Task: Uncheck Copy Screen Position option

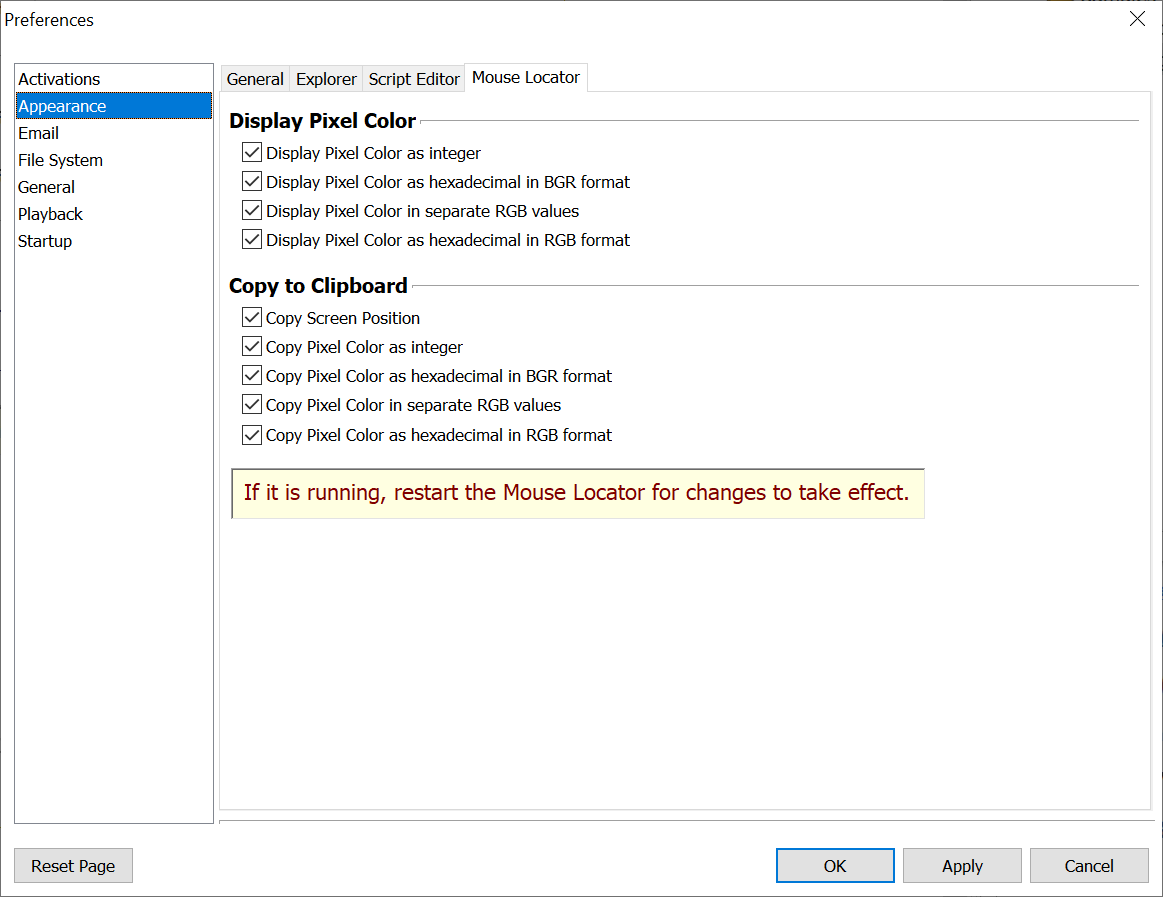Action: 252,318
